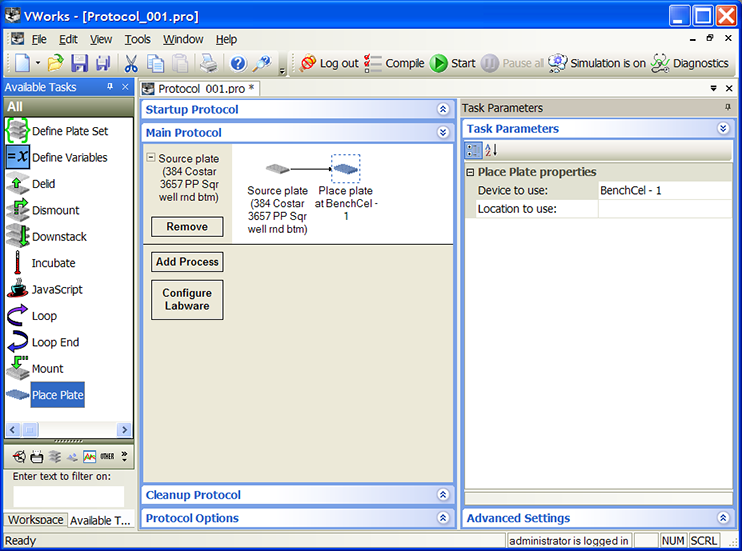
Task: Expand the Startup Protocol section
Action: [x=443, y=109]
